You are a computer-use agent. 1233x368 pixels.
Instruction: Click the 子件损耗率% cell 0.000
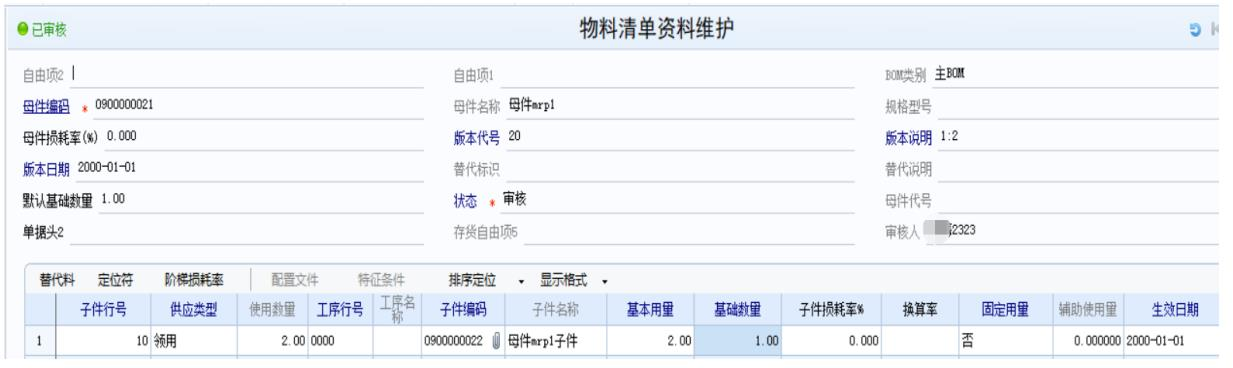(x=831, y=341)
